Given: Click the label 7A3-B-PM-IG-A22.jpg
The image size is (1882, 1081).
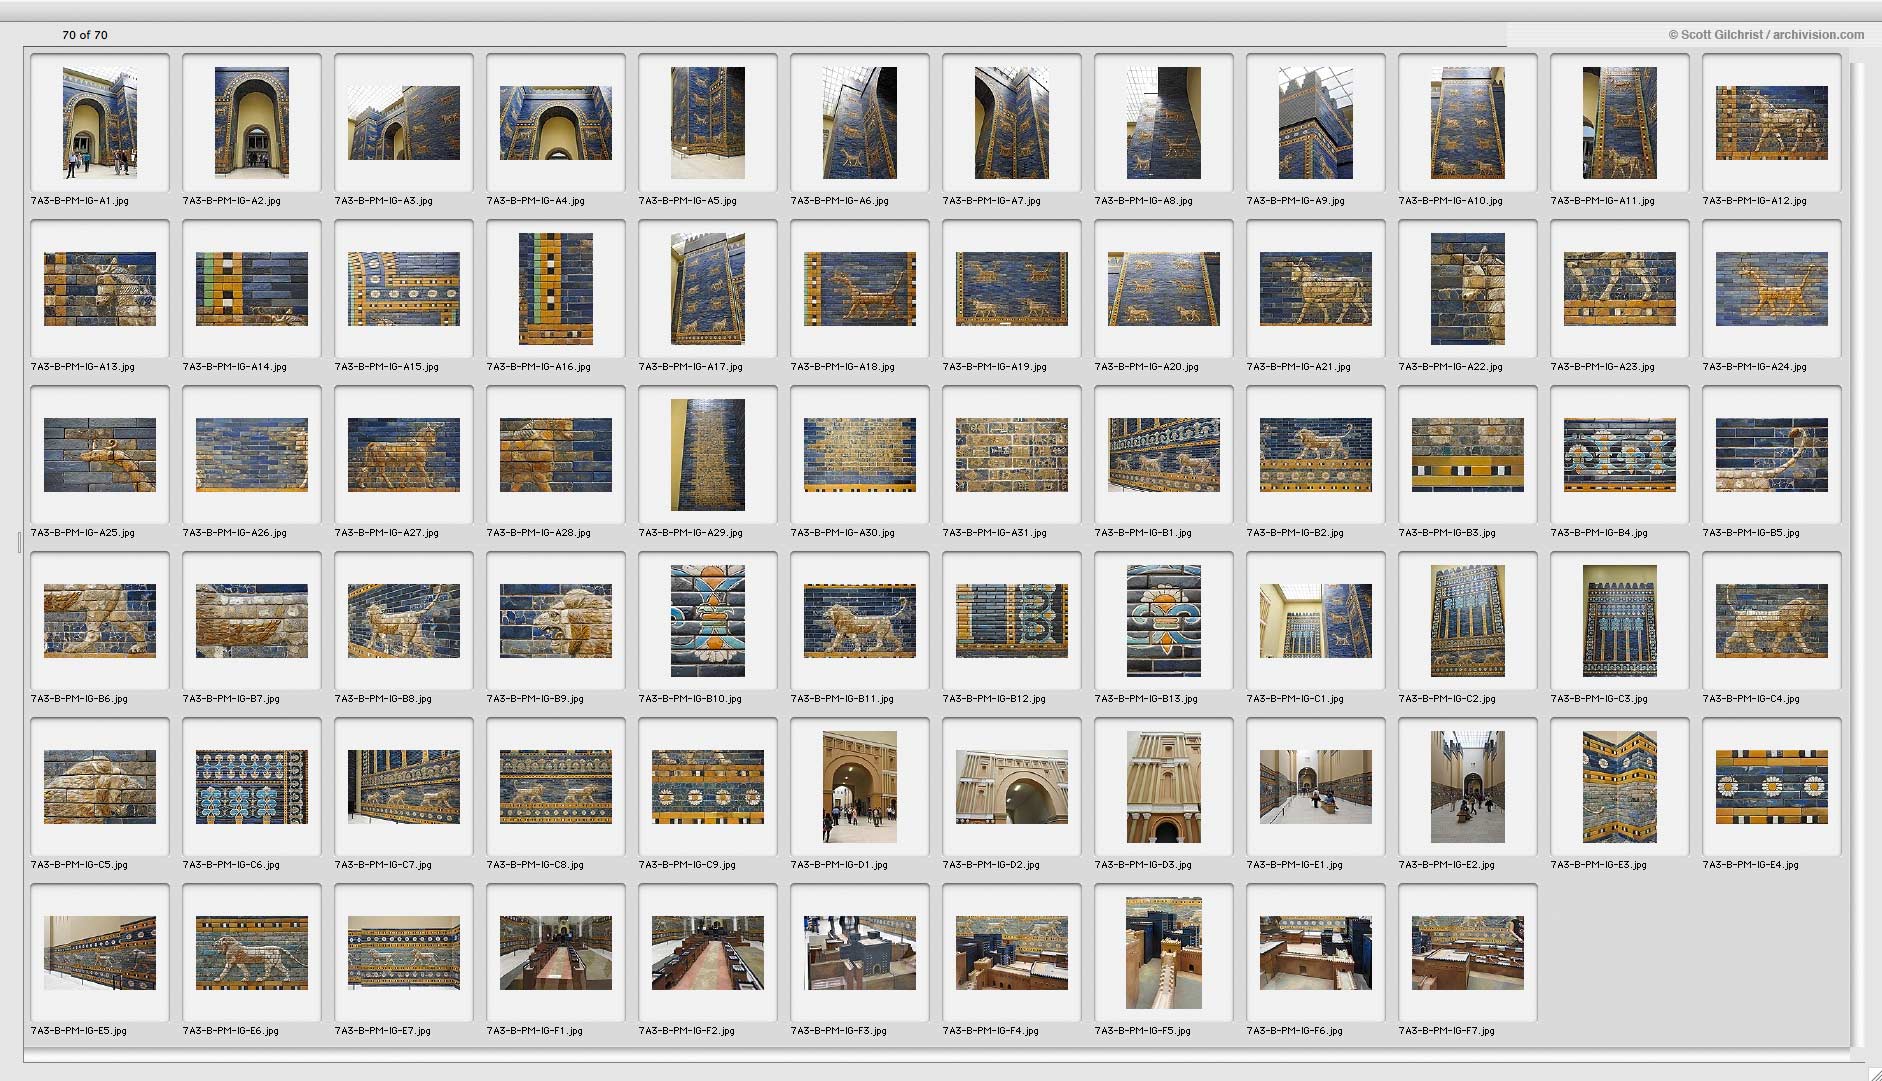Looking at the screenshot, I should pyautogui.click(x=1450, y=367).
